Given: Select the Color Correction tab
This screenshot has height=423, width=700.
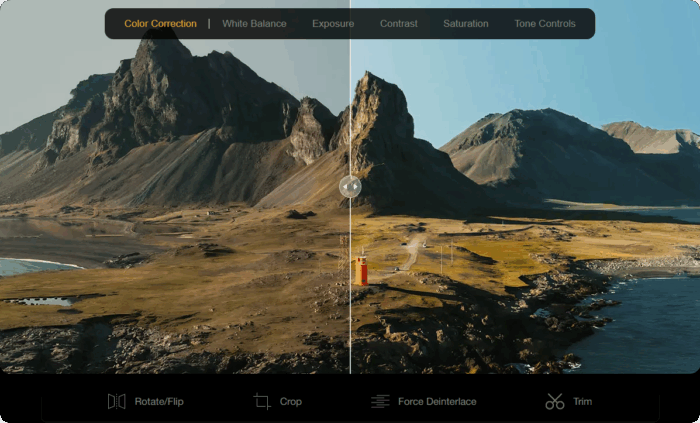Looking at the screenshot, I should tap(160, 24).
